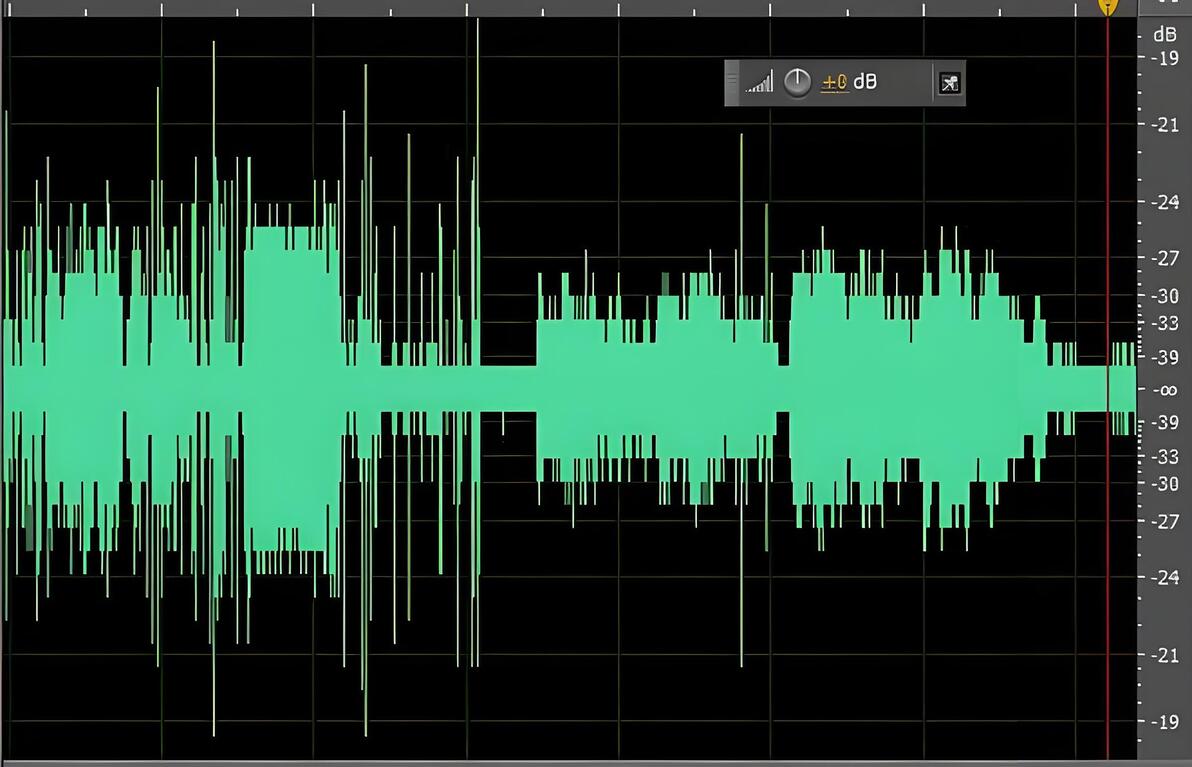Click the lower -21 dB scale label
This screenshot has height=767, width=1192.
pyautogui.click(x=1165, y=655)
